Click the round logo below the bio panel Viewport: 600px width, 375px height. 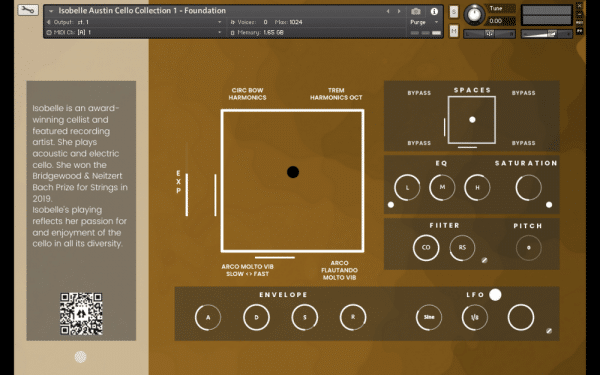pyautogui.click(x=80, y=357)
